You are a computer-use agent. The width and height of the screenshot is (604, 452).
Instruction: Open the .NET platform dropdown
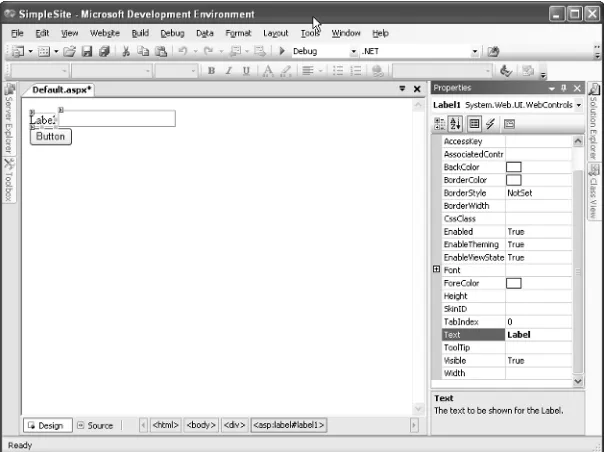point(475,51)
